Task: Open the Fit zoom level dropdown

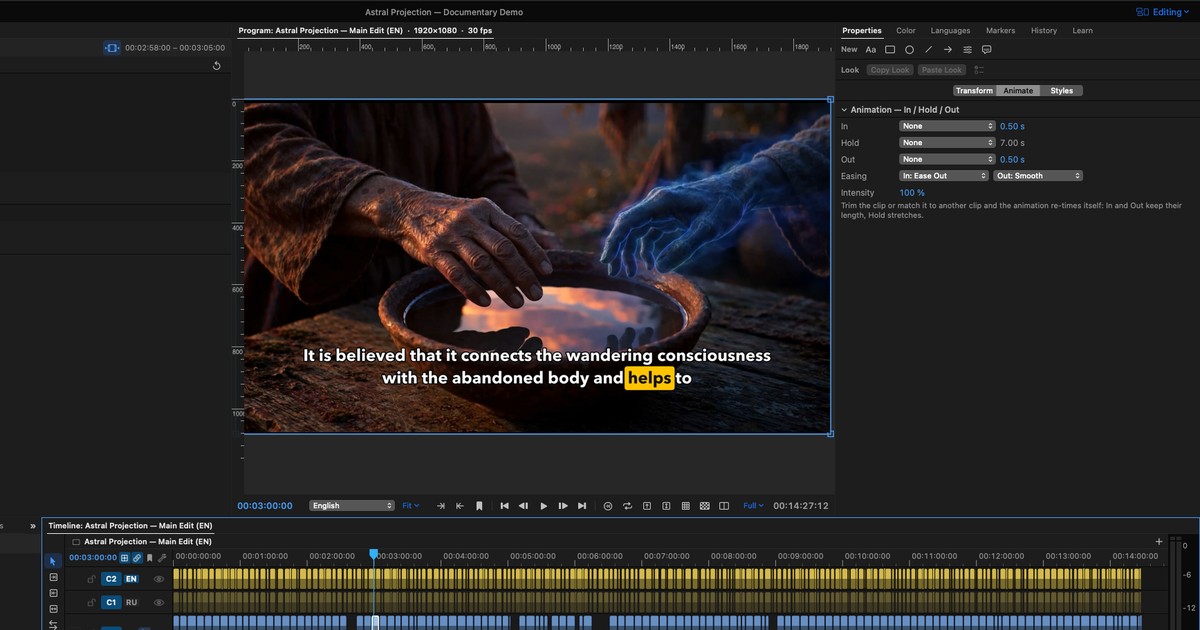Action: coord(411,506)
